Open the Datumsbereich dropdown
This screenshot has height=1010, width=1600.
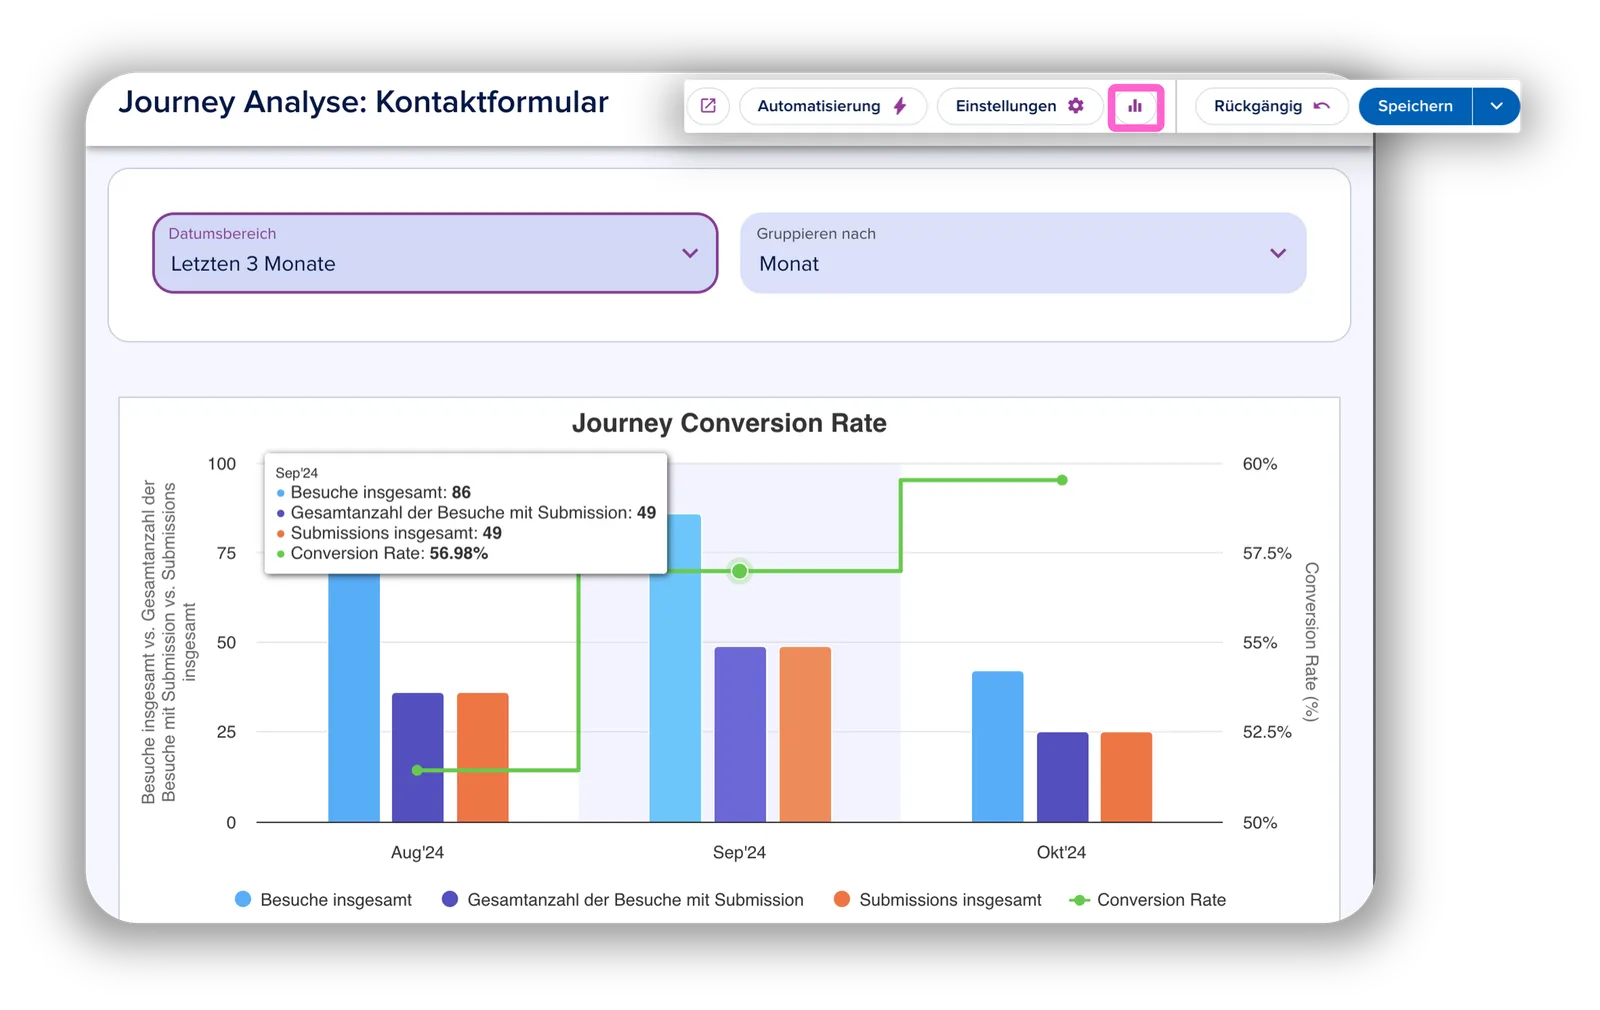[435, 253]
